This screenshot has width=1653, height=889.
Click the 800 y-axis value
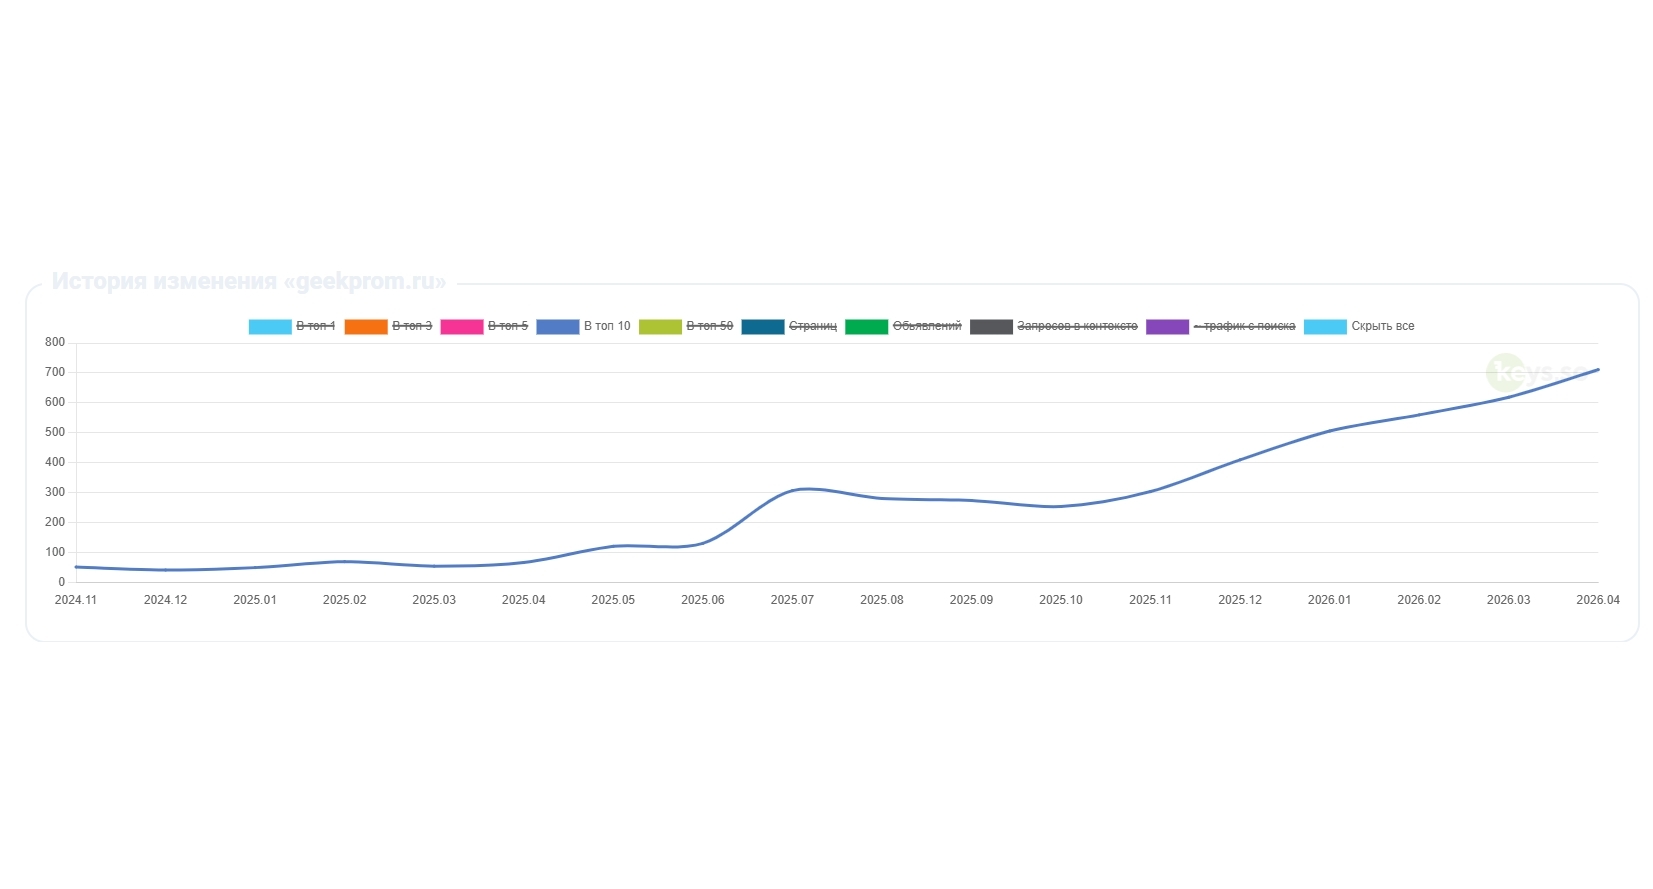click(x=55, y=342)
